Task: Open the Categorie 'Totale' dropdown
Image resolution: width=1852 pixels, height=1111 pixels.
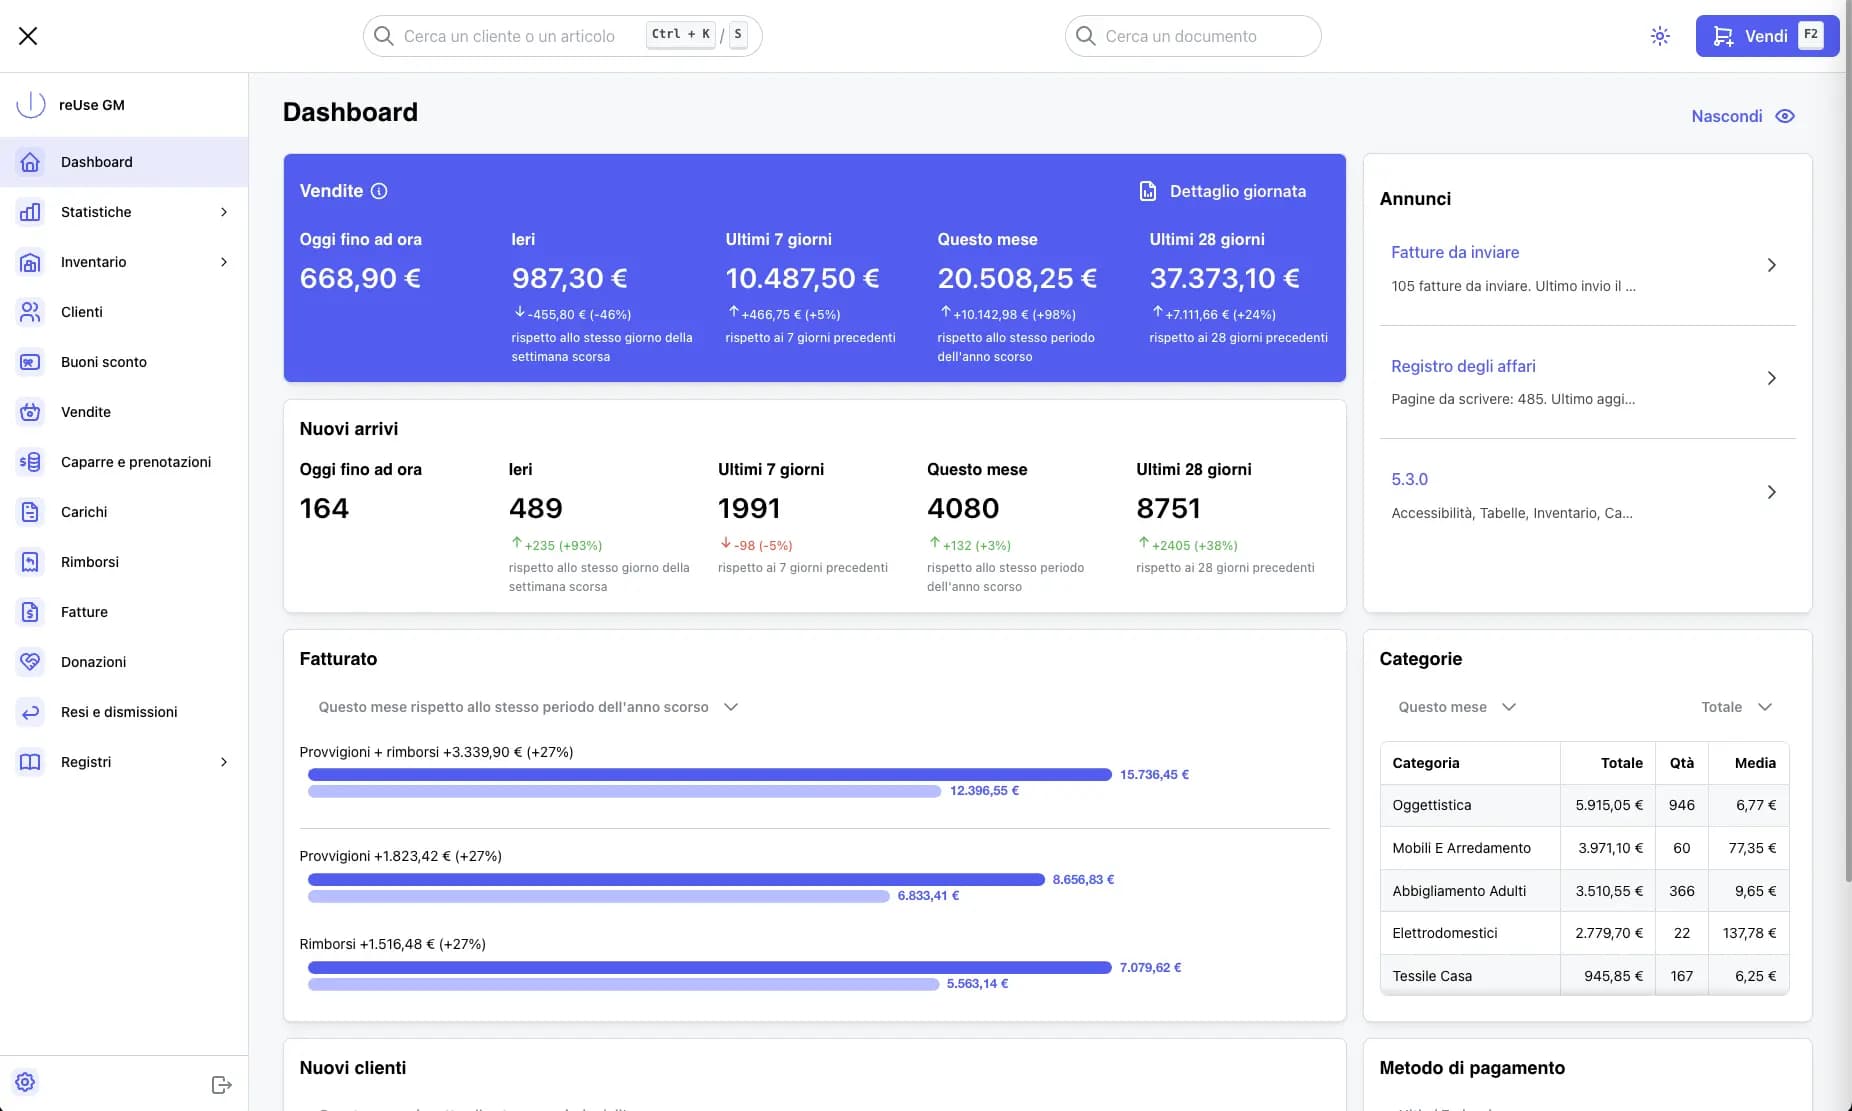Action: tap(1737, 707)
